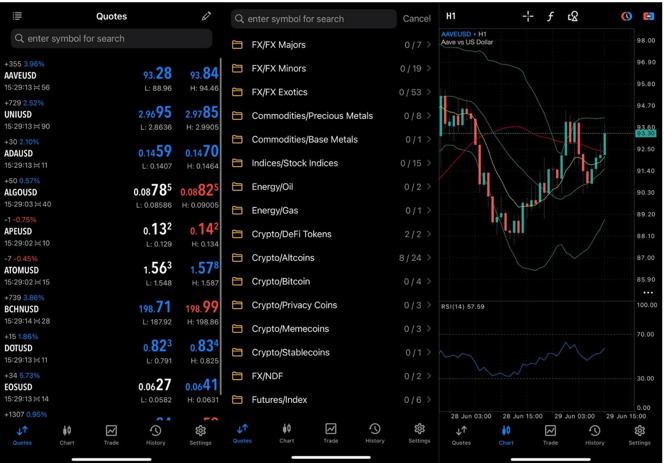Open History tab in left panel
The height and width of the screenshot is (463, 664).
155,435
